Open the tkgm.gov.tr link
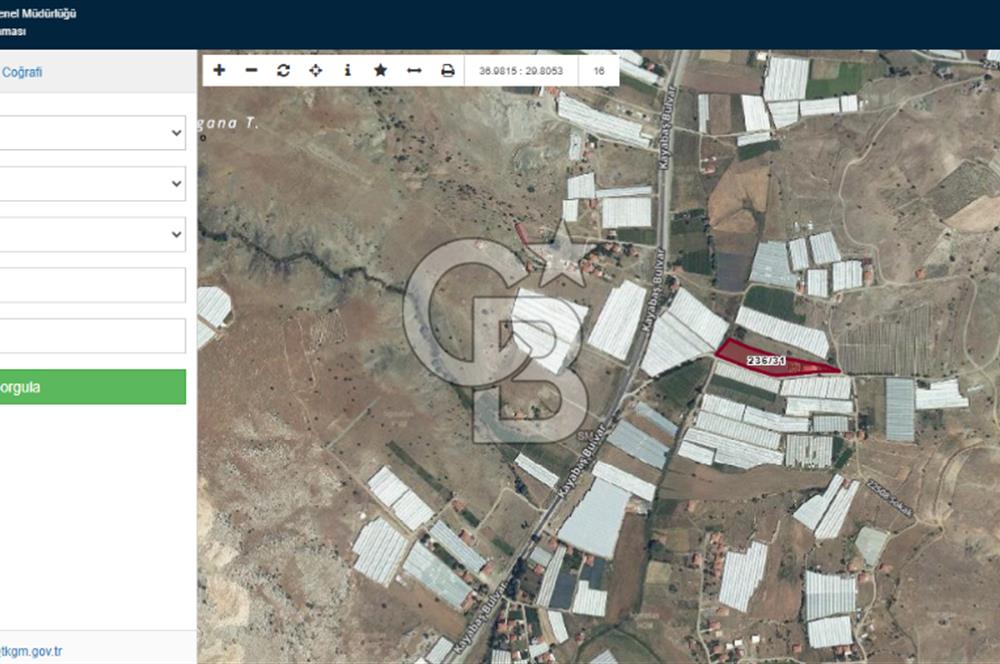This screenshot has width=1000, height=664. click(31, 651)
